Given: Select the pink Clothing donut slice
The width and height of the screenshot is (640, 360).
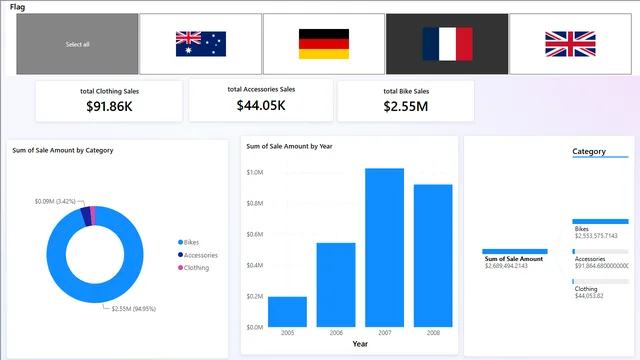Looking at the screenshot, I should (x=93, y=216).
